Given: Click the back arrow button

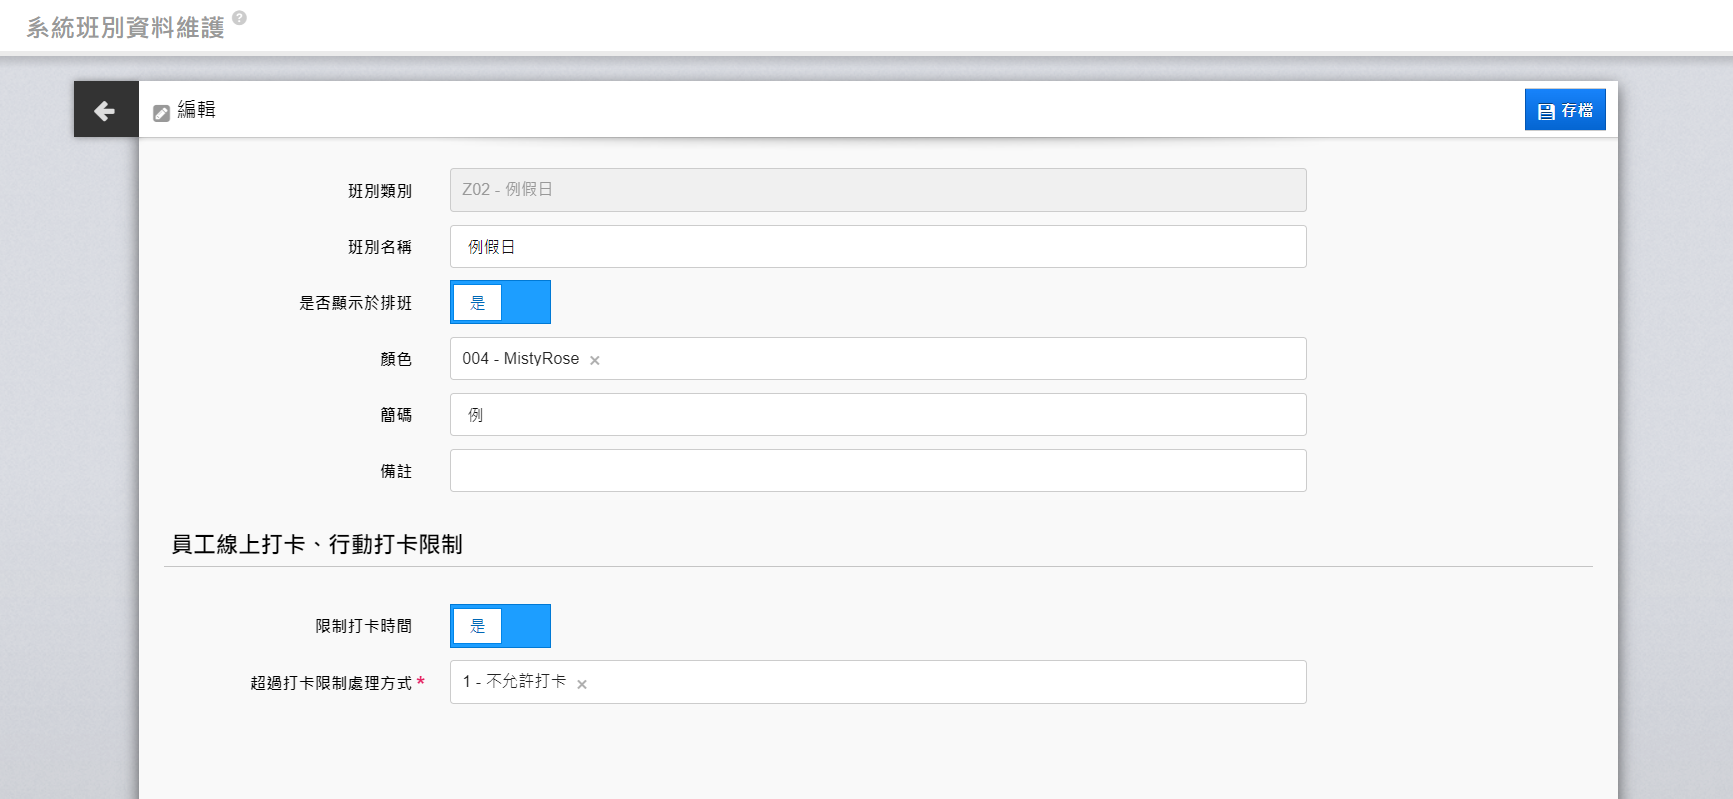Looking at the screenshot, I should 105,110.
